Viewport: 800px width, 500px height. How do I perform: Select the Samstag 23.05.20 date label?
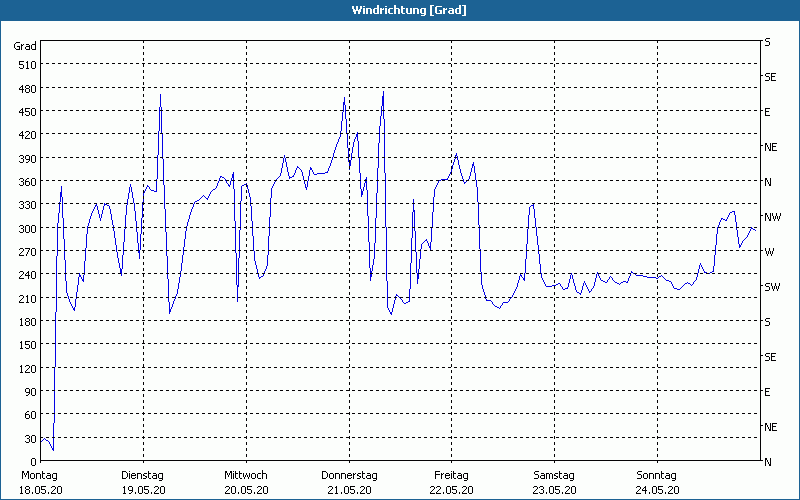[x=554, y=482]
